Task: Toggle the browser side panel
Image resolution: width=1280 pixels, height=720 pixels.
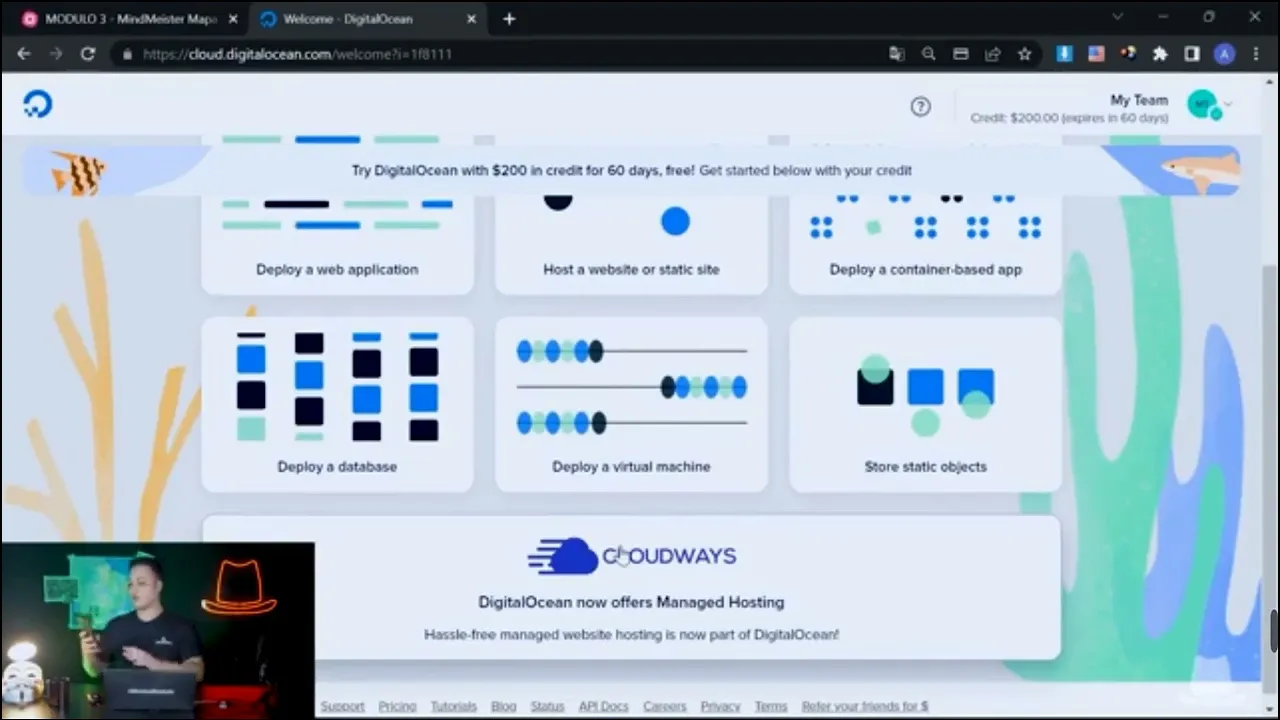Action: click(1192, 54)
